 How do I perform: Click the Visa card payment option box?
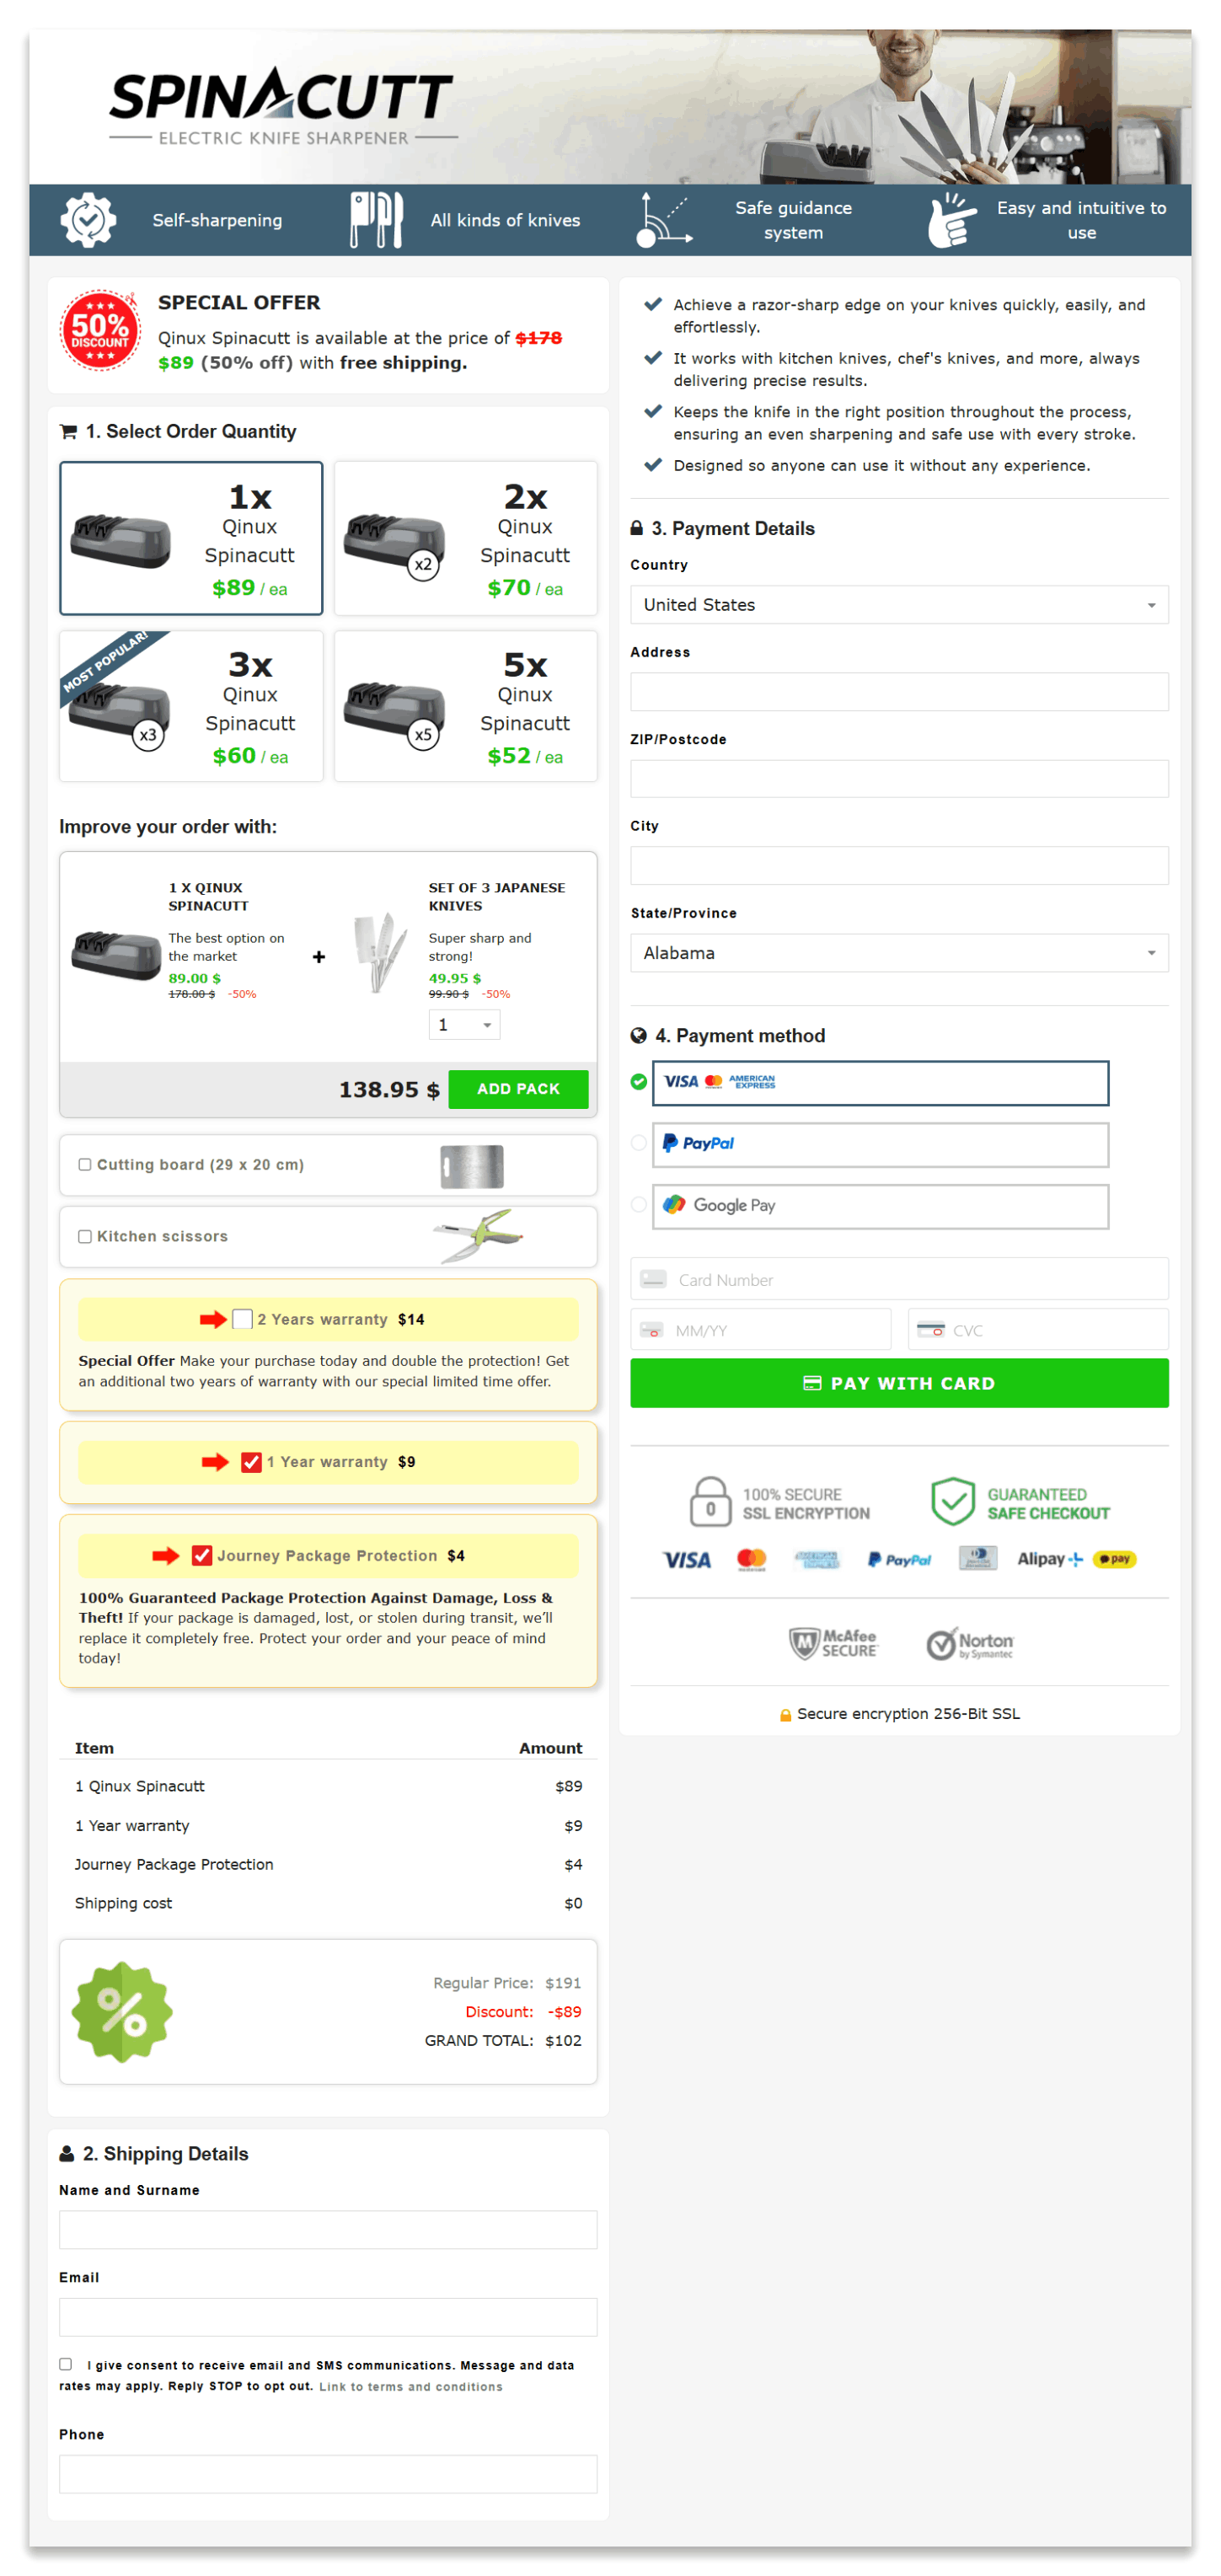pos(880,1083)
